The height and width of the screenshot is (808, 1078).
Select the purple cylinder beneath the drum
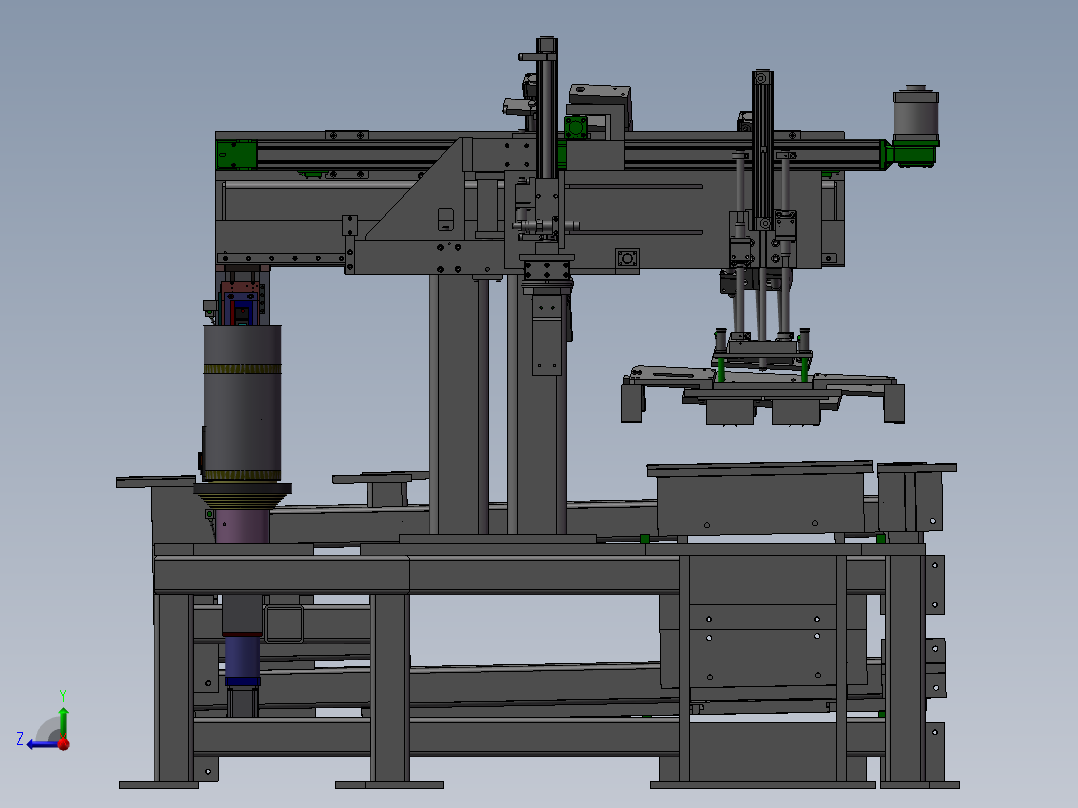point(242,526)
